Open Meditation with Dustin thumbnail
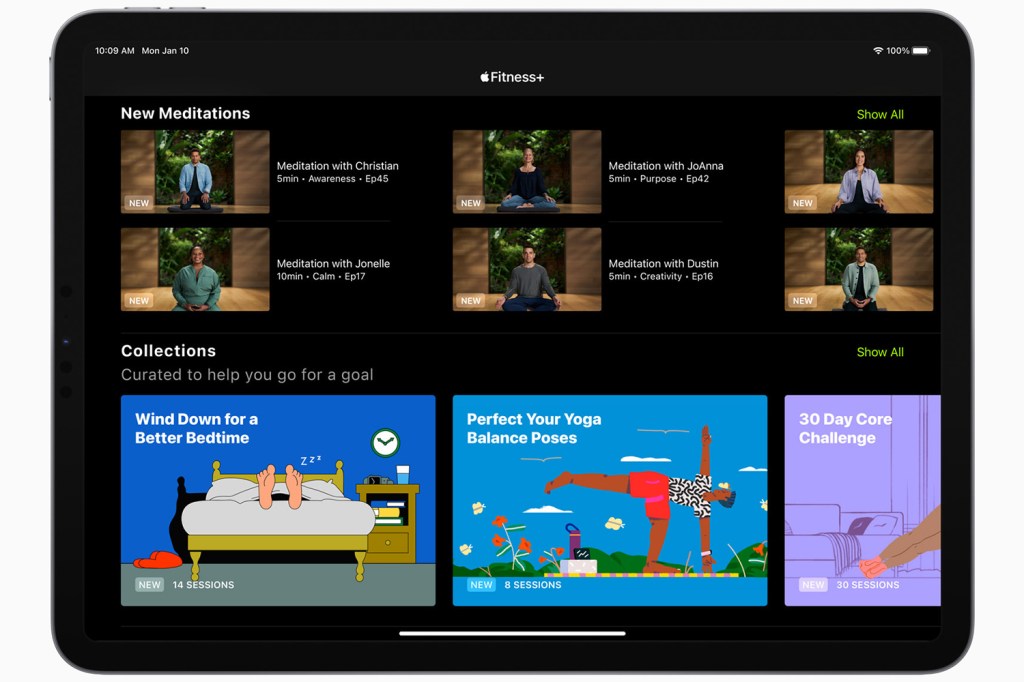Image resolution: width=1024 pixels, height=682 pixels. pos(527,269)
